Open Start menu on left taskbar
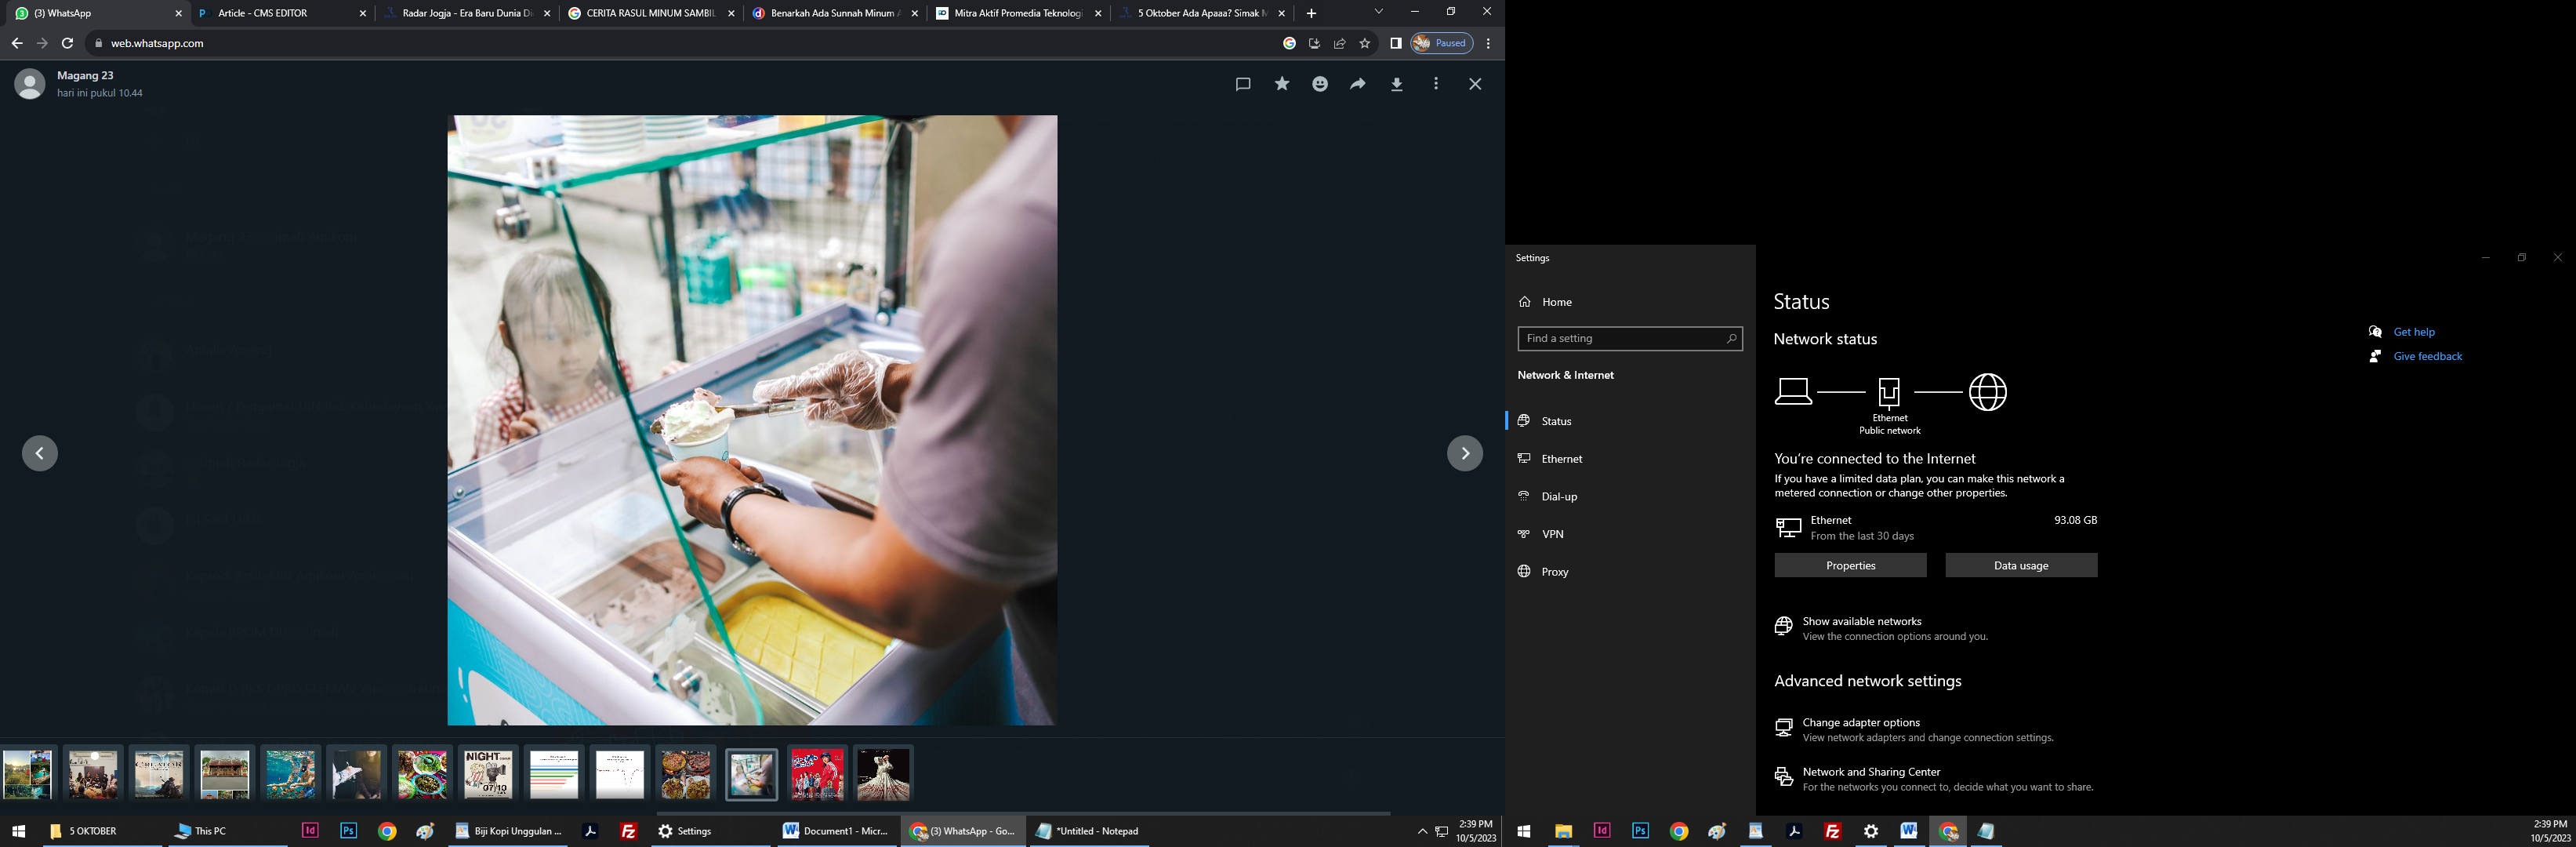This screenshot has height=847, width=2576. pyautogui.click(x=18, y=831)
